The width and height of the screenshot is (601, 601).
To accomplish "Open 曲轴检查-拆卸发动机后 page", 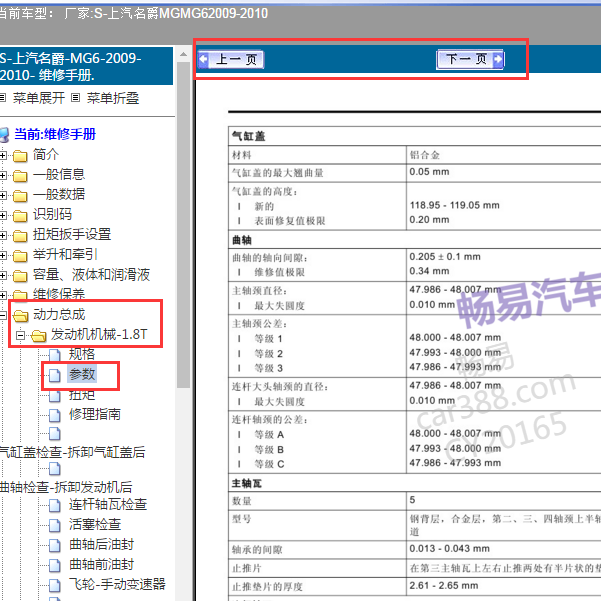I will (66, 487).
